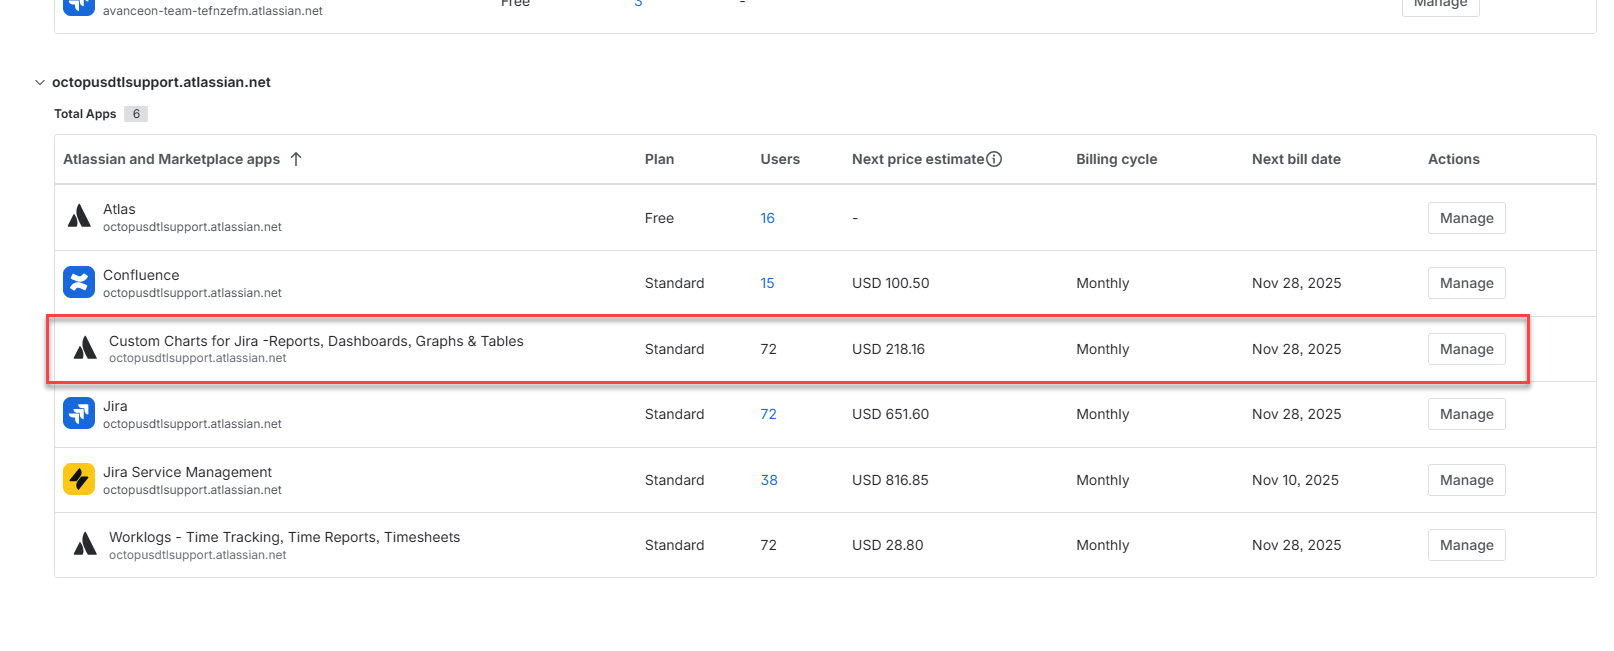Click the Worklogs app icon
This screenshot has height=651, width=1614.
point(85,544)
